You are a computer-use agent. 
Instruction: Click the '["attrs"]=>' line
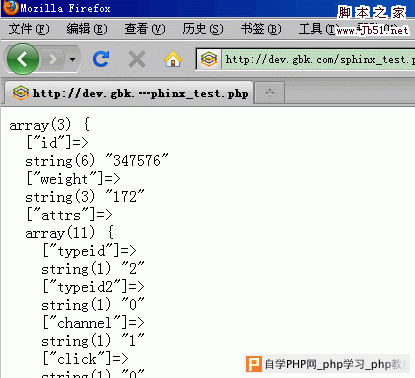click(x=69, y=215)
